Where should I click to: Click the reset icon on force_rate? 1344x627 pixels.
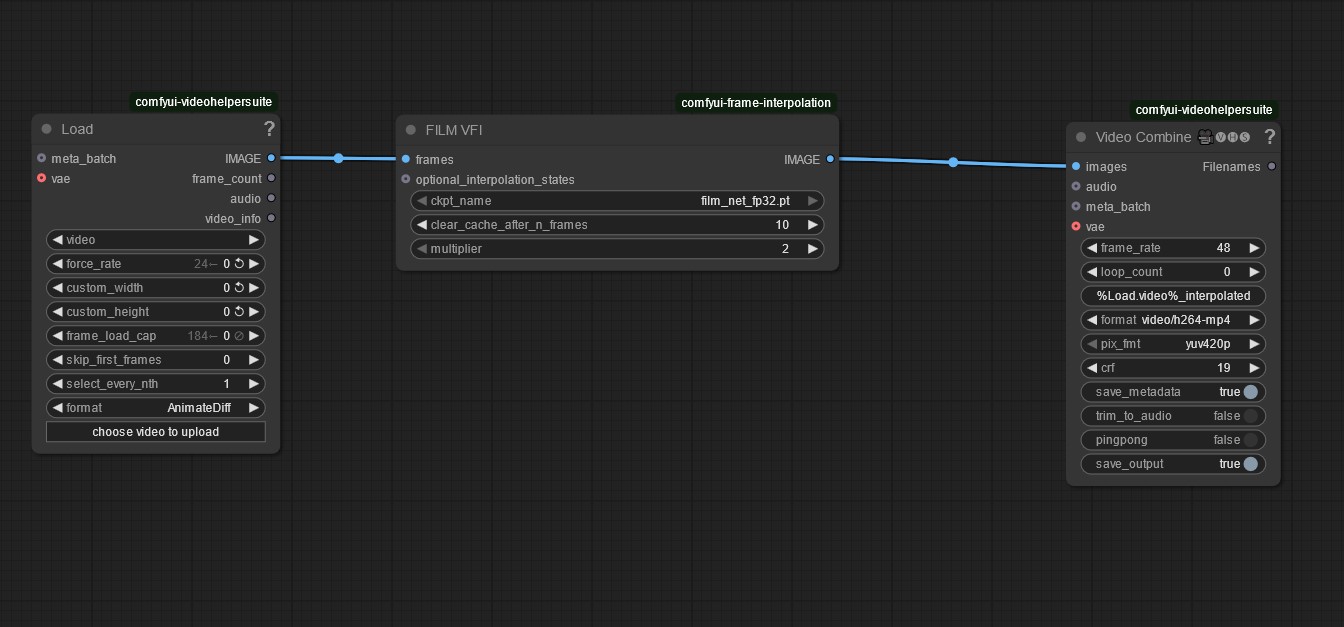tap(239, 264)
